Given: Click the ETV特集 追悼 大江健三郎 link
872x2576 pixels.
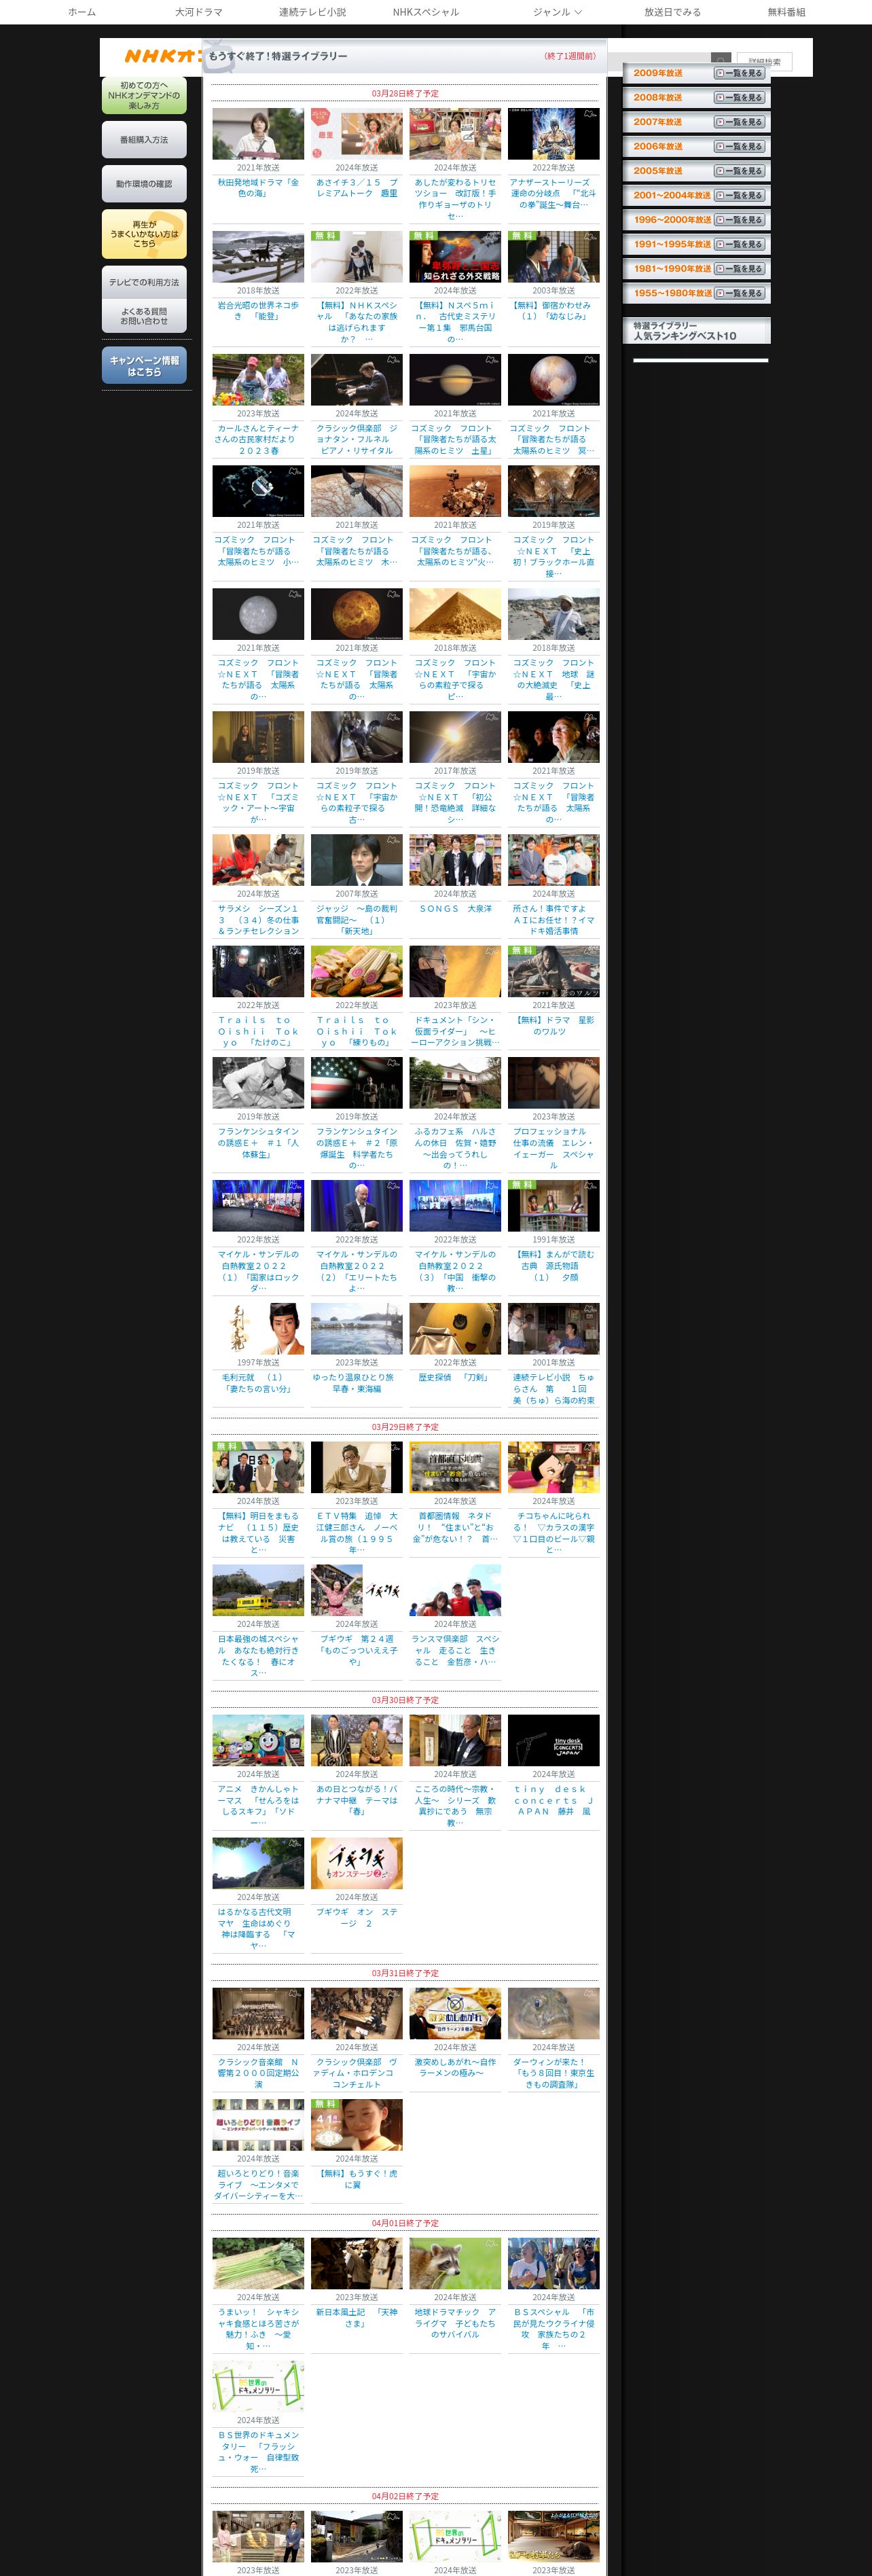Looking at the screenshot, I should [x=357, y=1533].
